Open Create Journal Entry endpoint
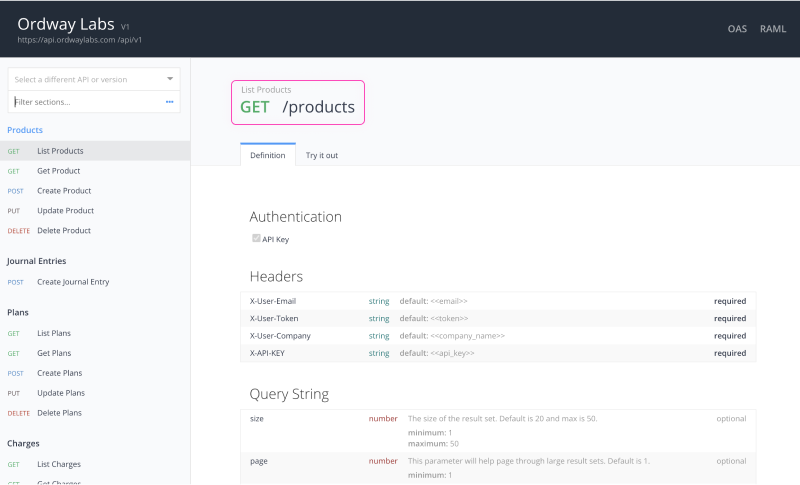 (73, 282)
